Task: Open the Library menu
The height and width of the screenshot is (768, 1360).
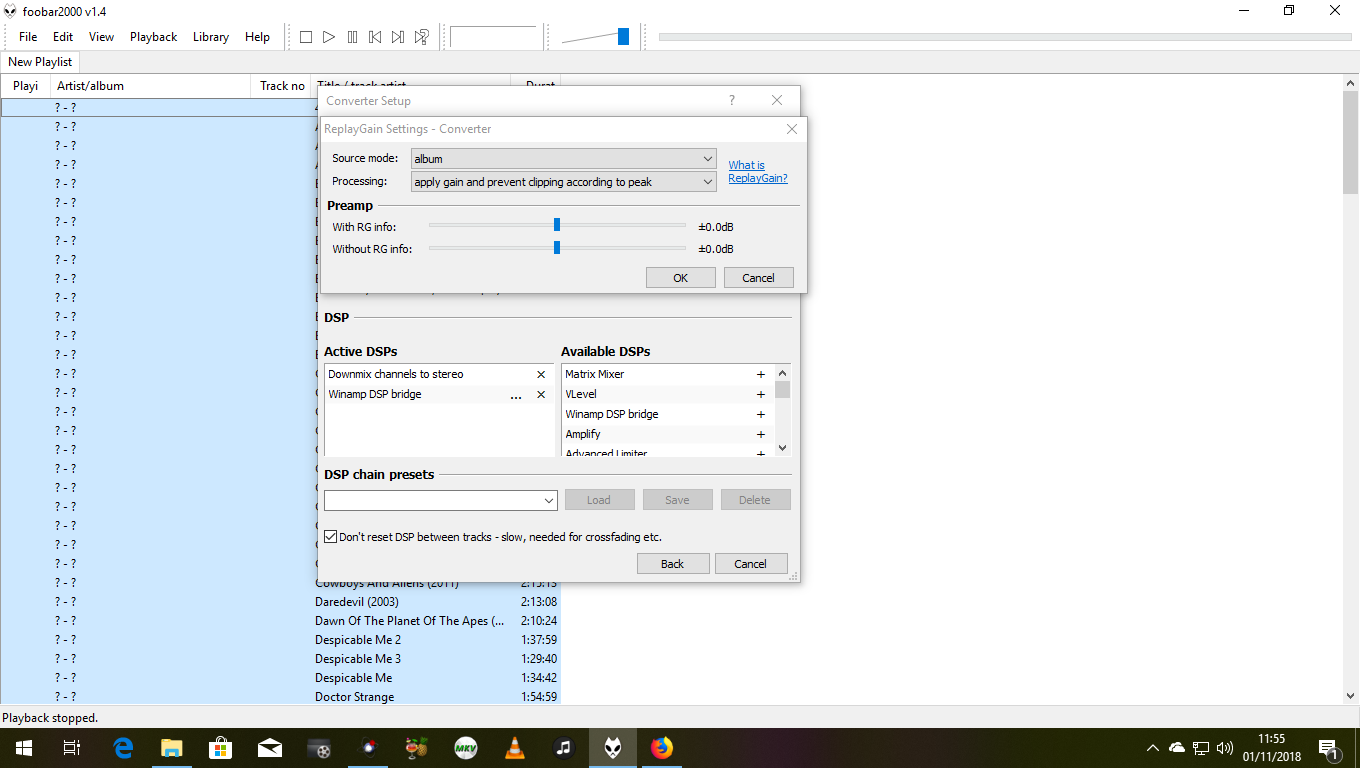Action: point(211,37)
